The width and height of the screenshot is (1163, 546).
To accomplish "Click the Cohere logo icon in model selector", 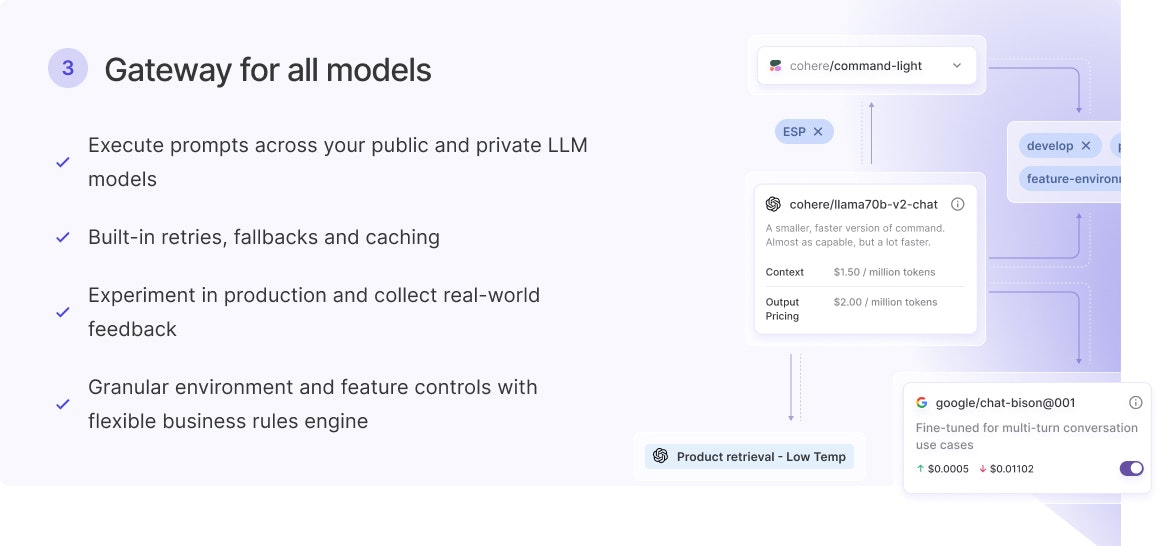I will click(775, 66).
